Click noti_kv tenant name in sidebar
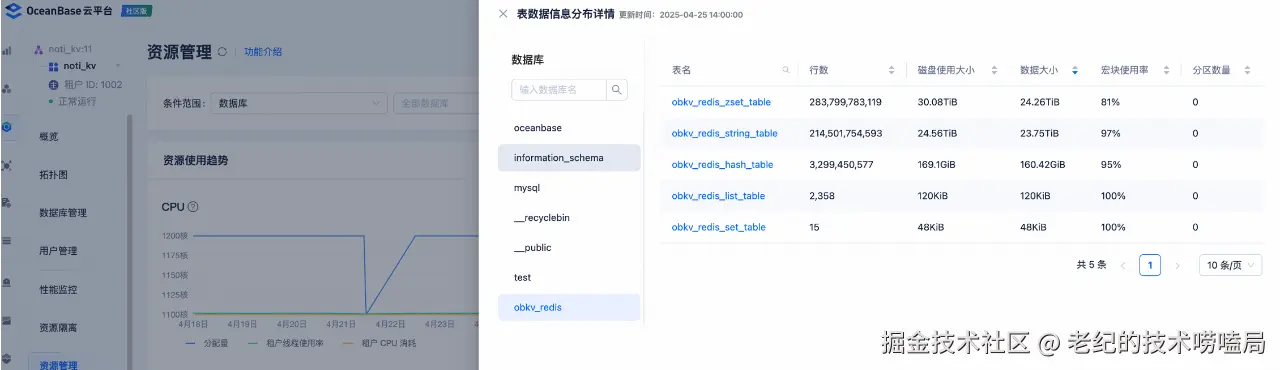This screenshot has width=1280, height=370. pyautogui.click(x=79, y=66)
